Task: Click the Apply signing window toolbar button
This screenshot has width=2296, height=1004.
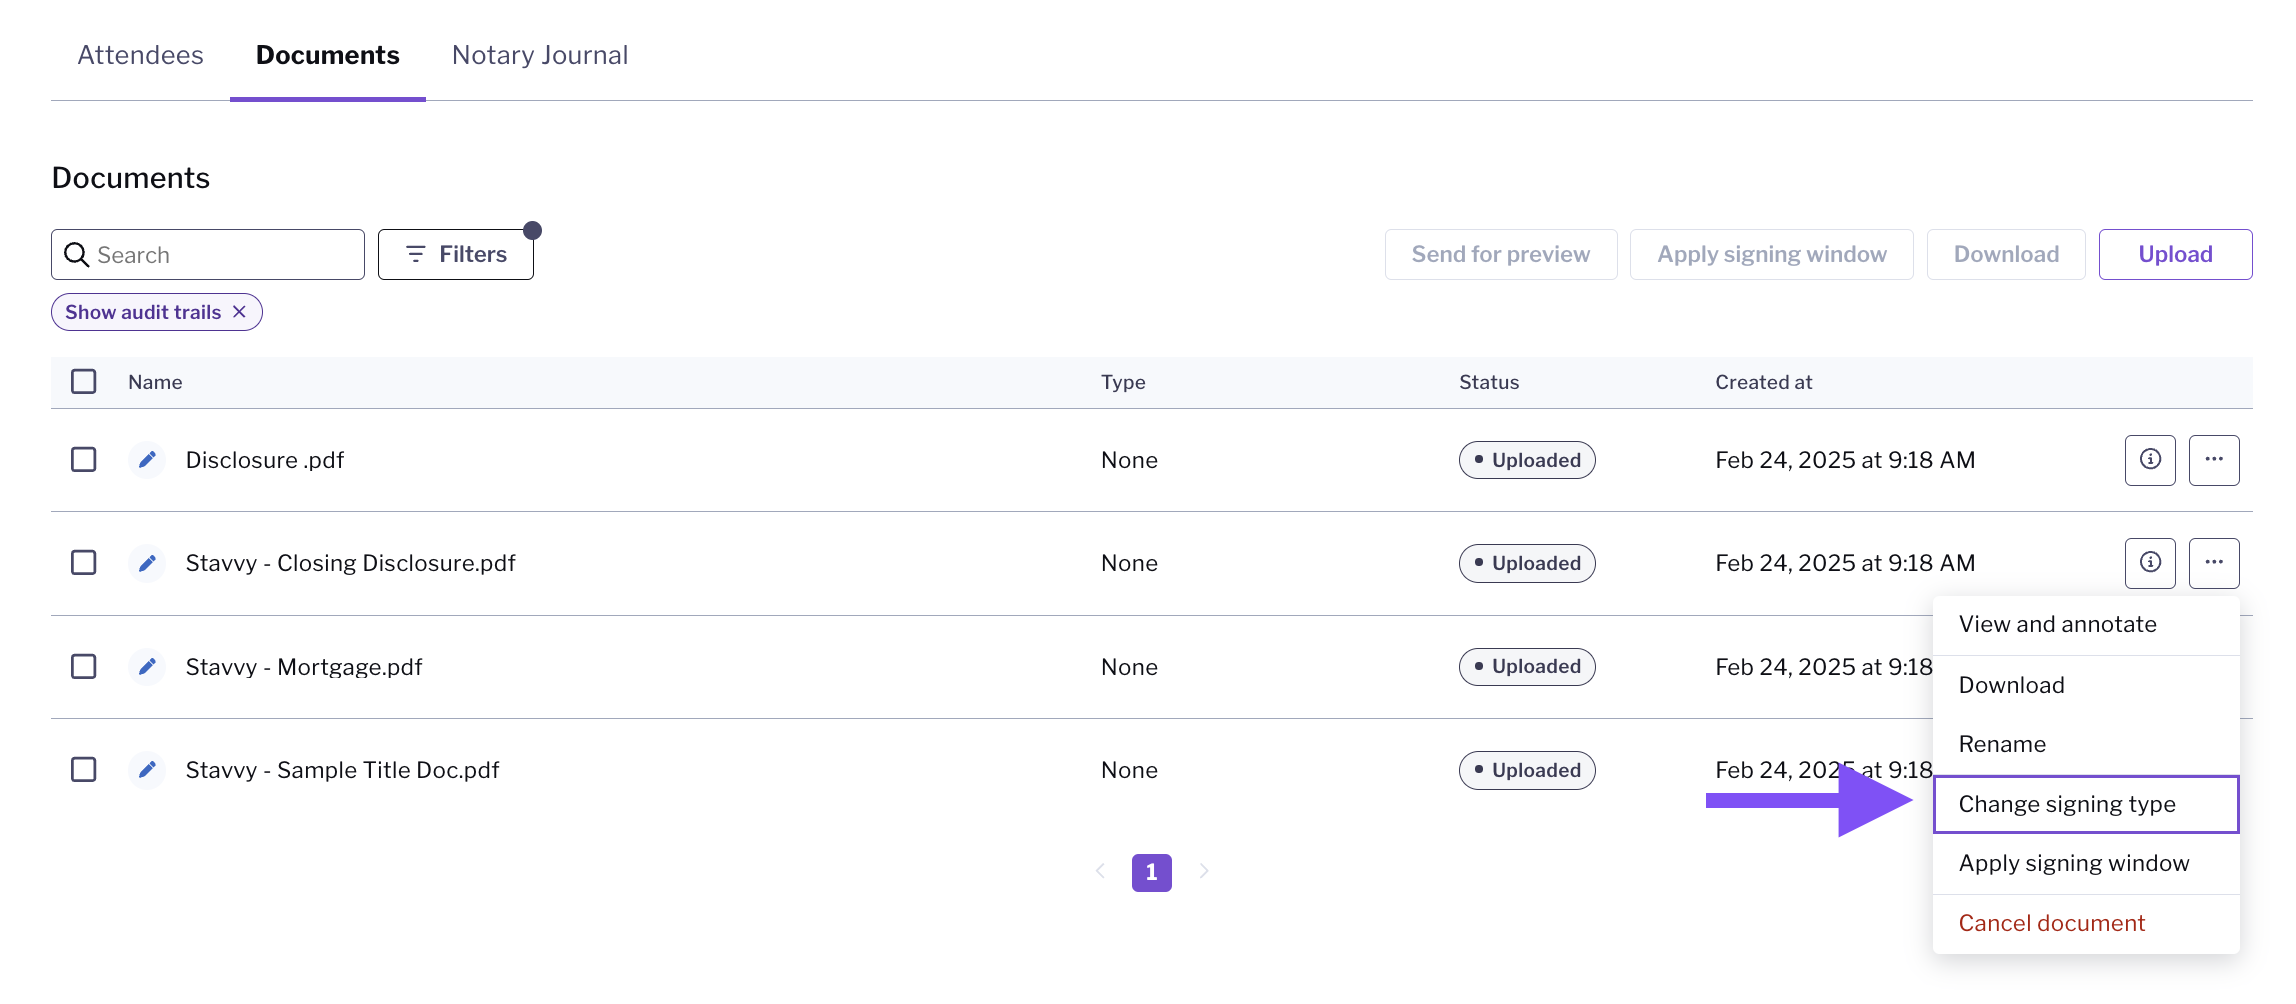Action: pyautogui.click(x=1772, y=255)
